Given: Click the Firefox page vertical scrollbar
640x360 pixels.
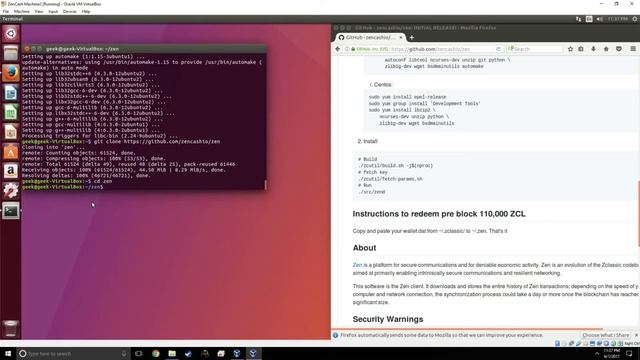Looking at the screenshot, I should pos(638,213).
